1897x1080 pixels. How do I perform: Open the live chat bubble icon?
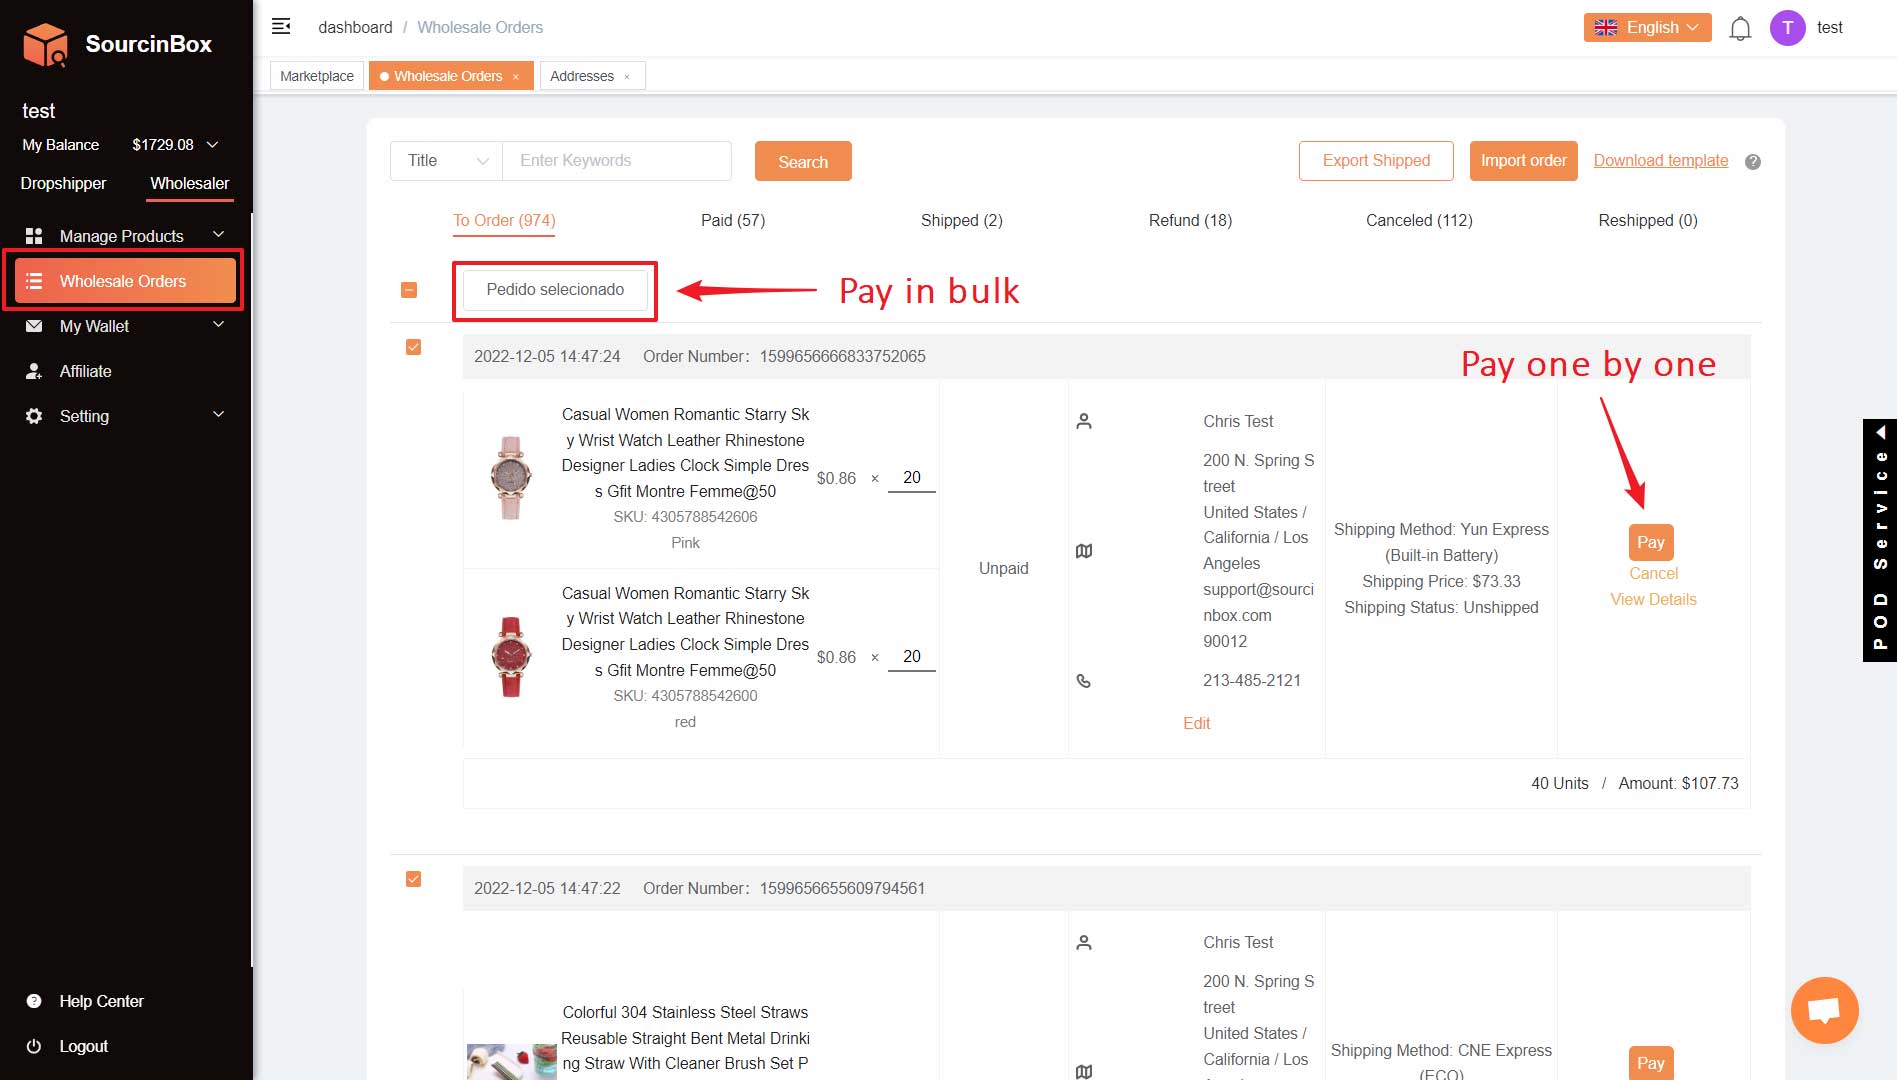tap(1824, 1010)
